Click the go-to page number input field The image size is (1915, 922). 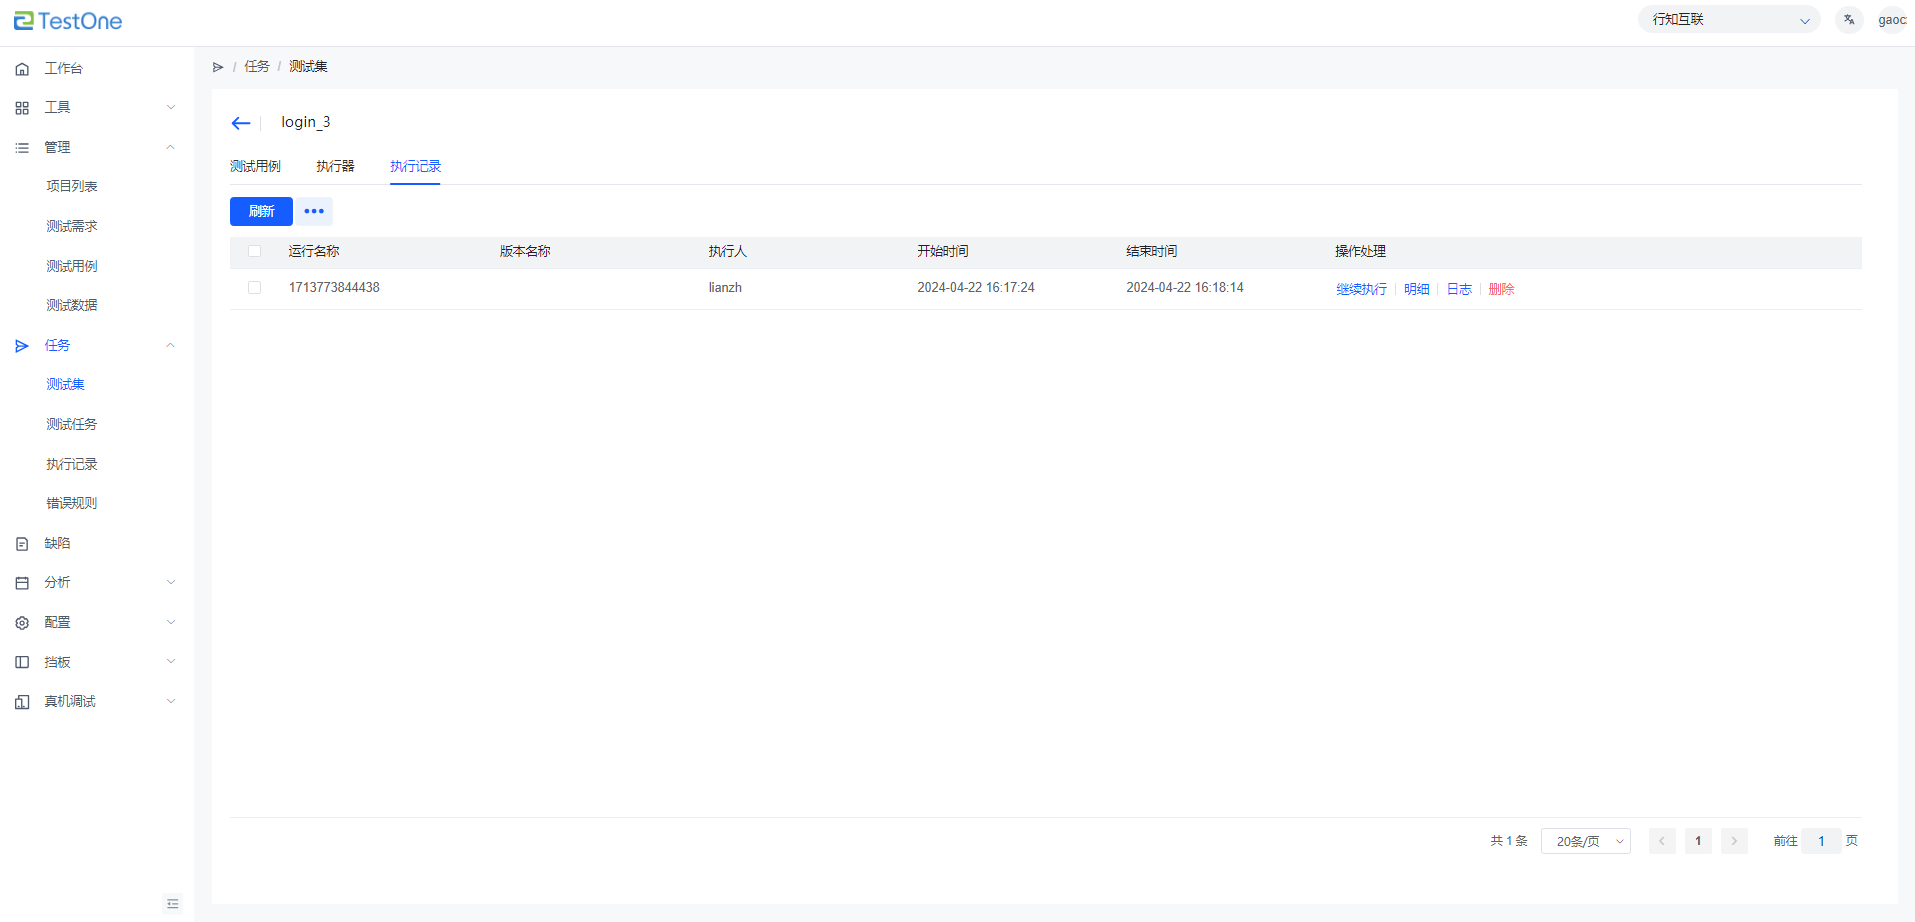1821,841
